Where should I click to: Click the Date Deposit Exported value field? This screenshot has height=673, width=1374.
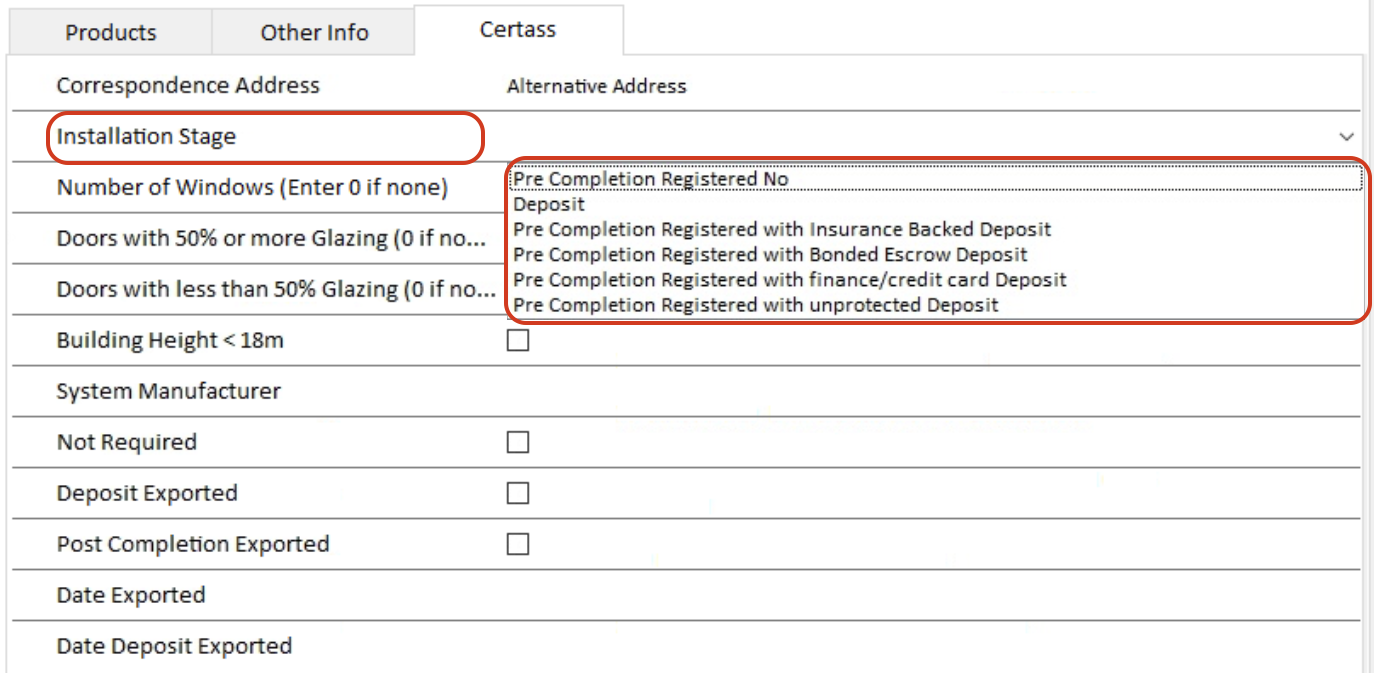click(x=930, y=646)
